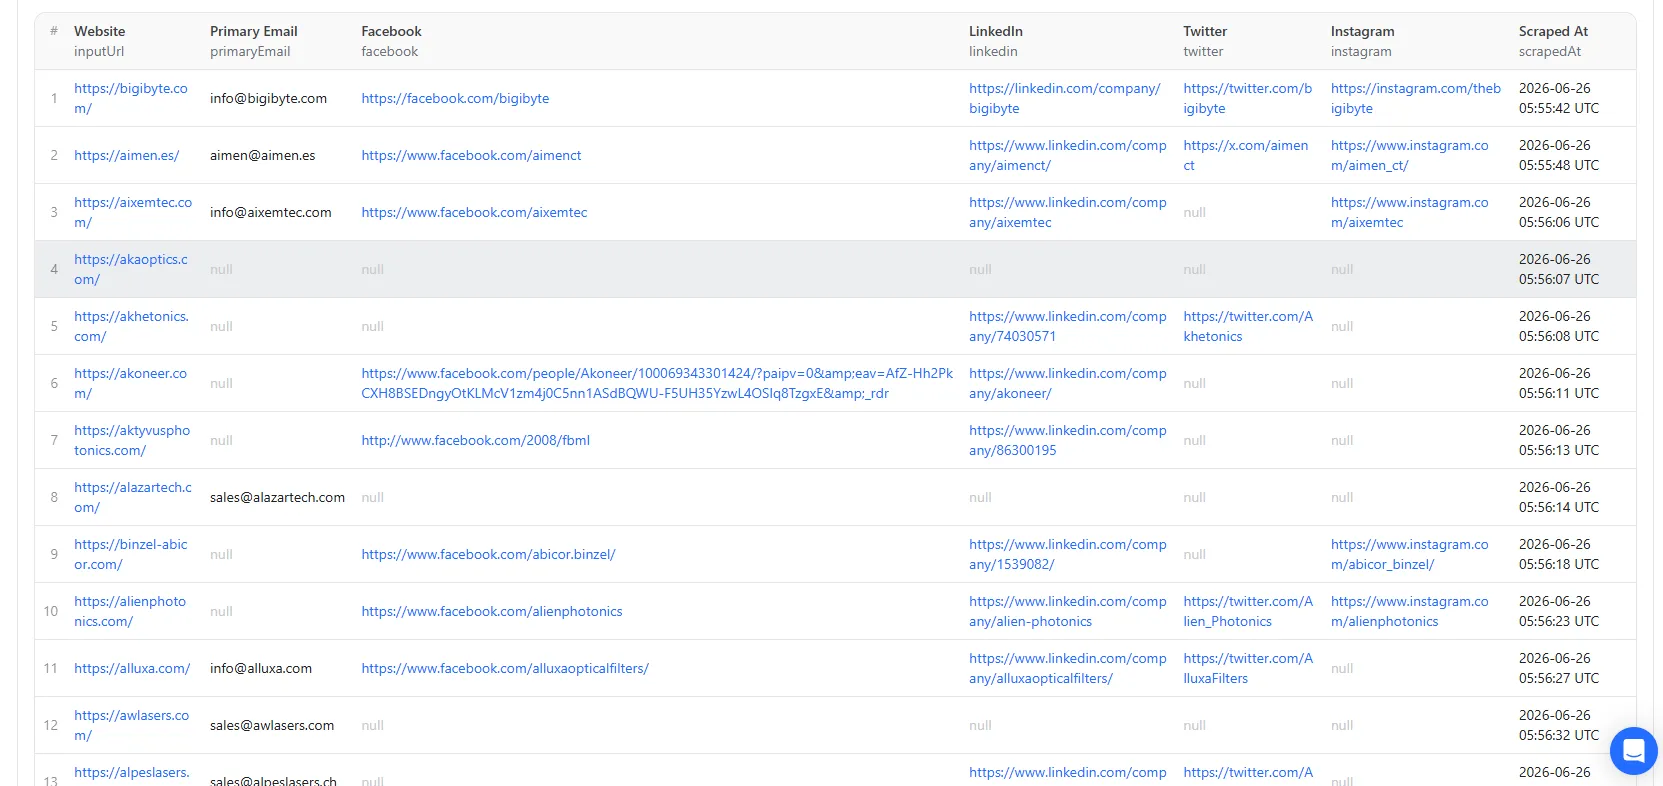This screenshot has width=1663, height=786.
Task: Open facebook.com/abicor.binzel link
Action: [x=488, y=554]
